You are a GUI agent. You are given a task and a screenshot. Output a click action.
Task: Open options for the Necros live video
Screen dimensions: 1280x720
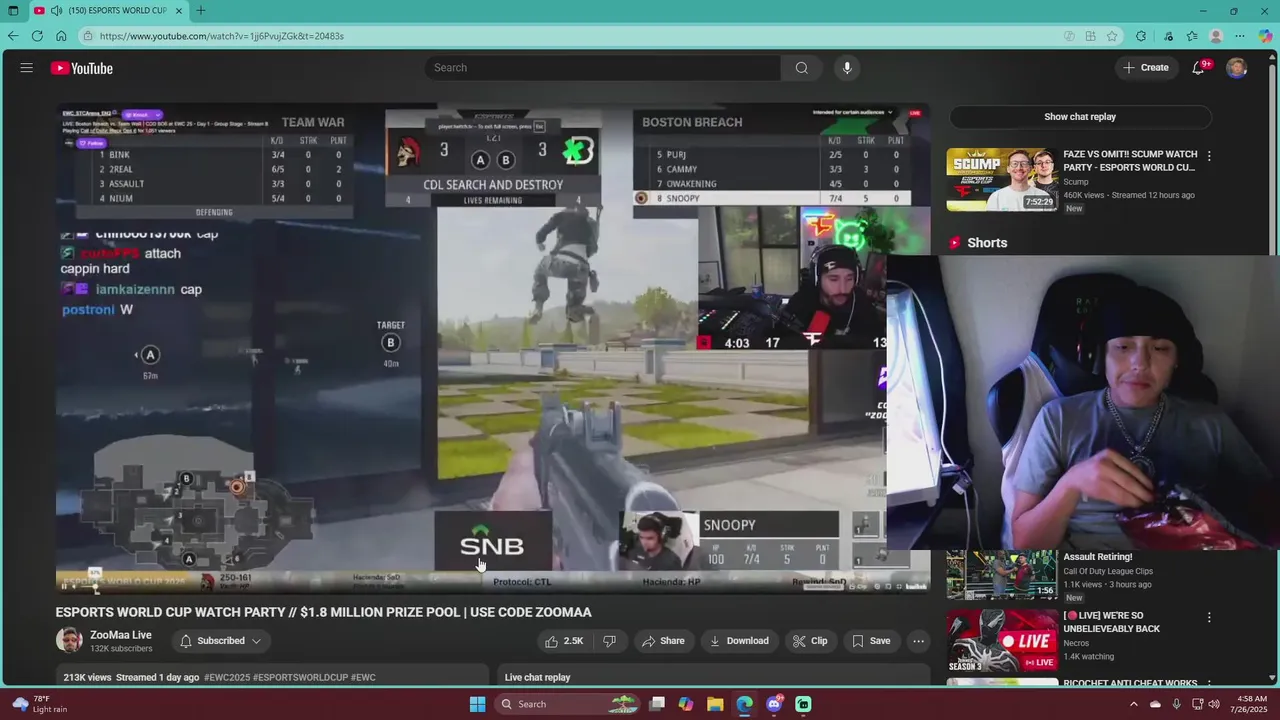(1209, 618)
